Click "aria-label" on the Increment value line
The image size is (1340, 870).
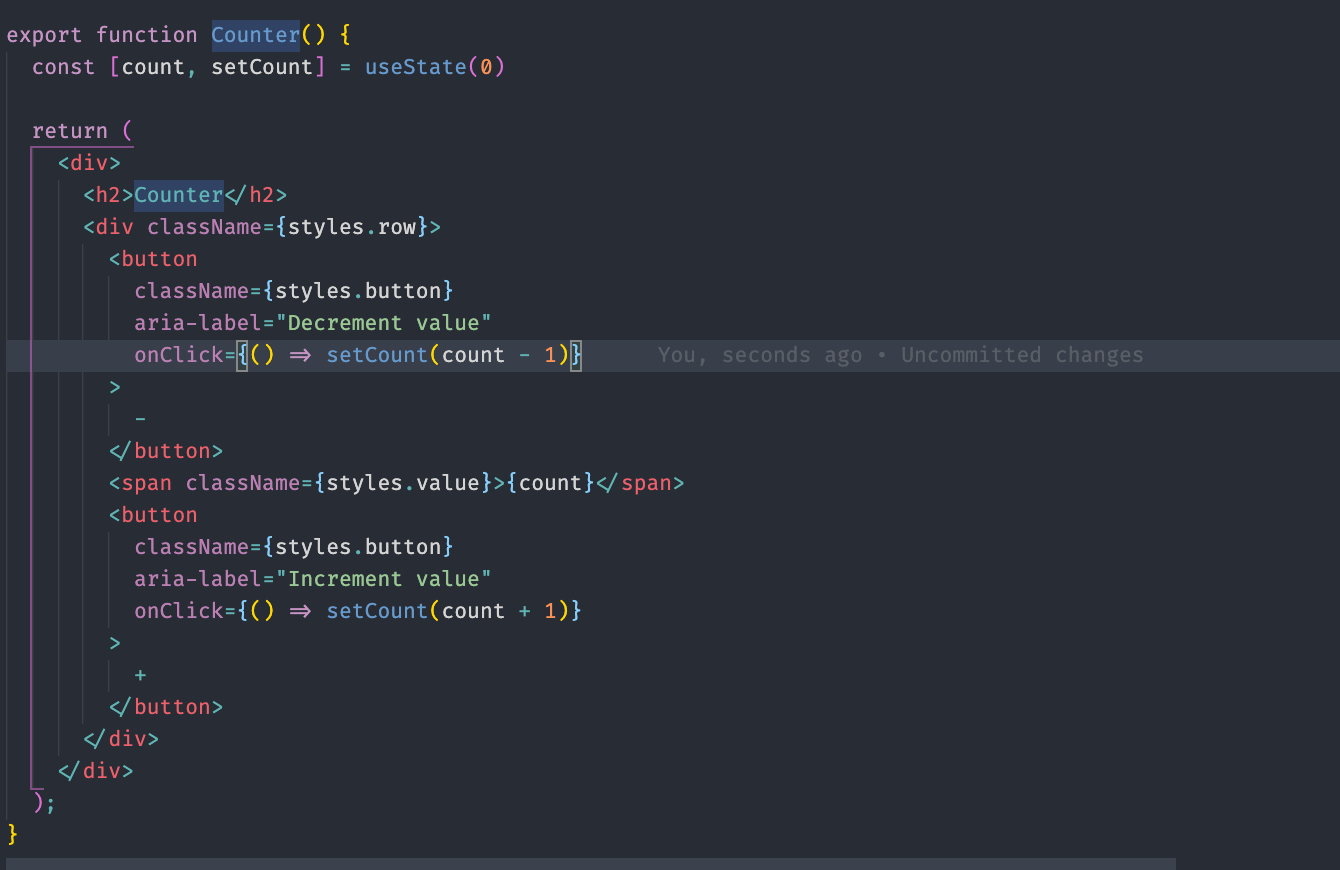tap(198, 579)
